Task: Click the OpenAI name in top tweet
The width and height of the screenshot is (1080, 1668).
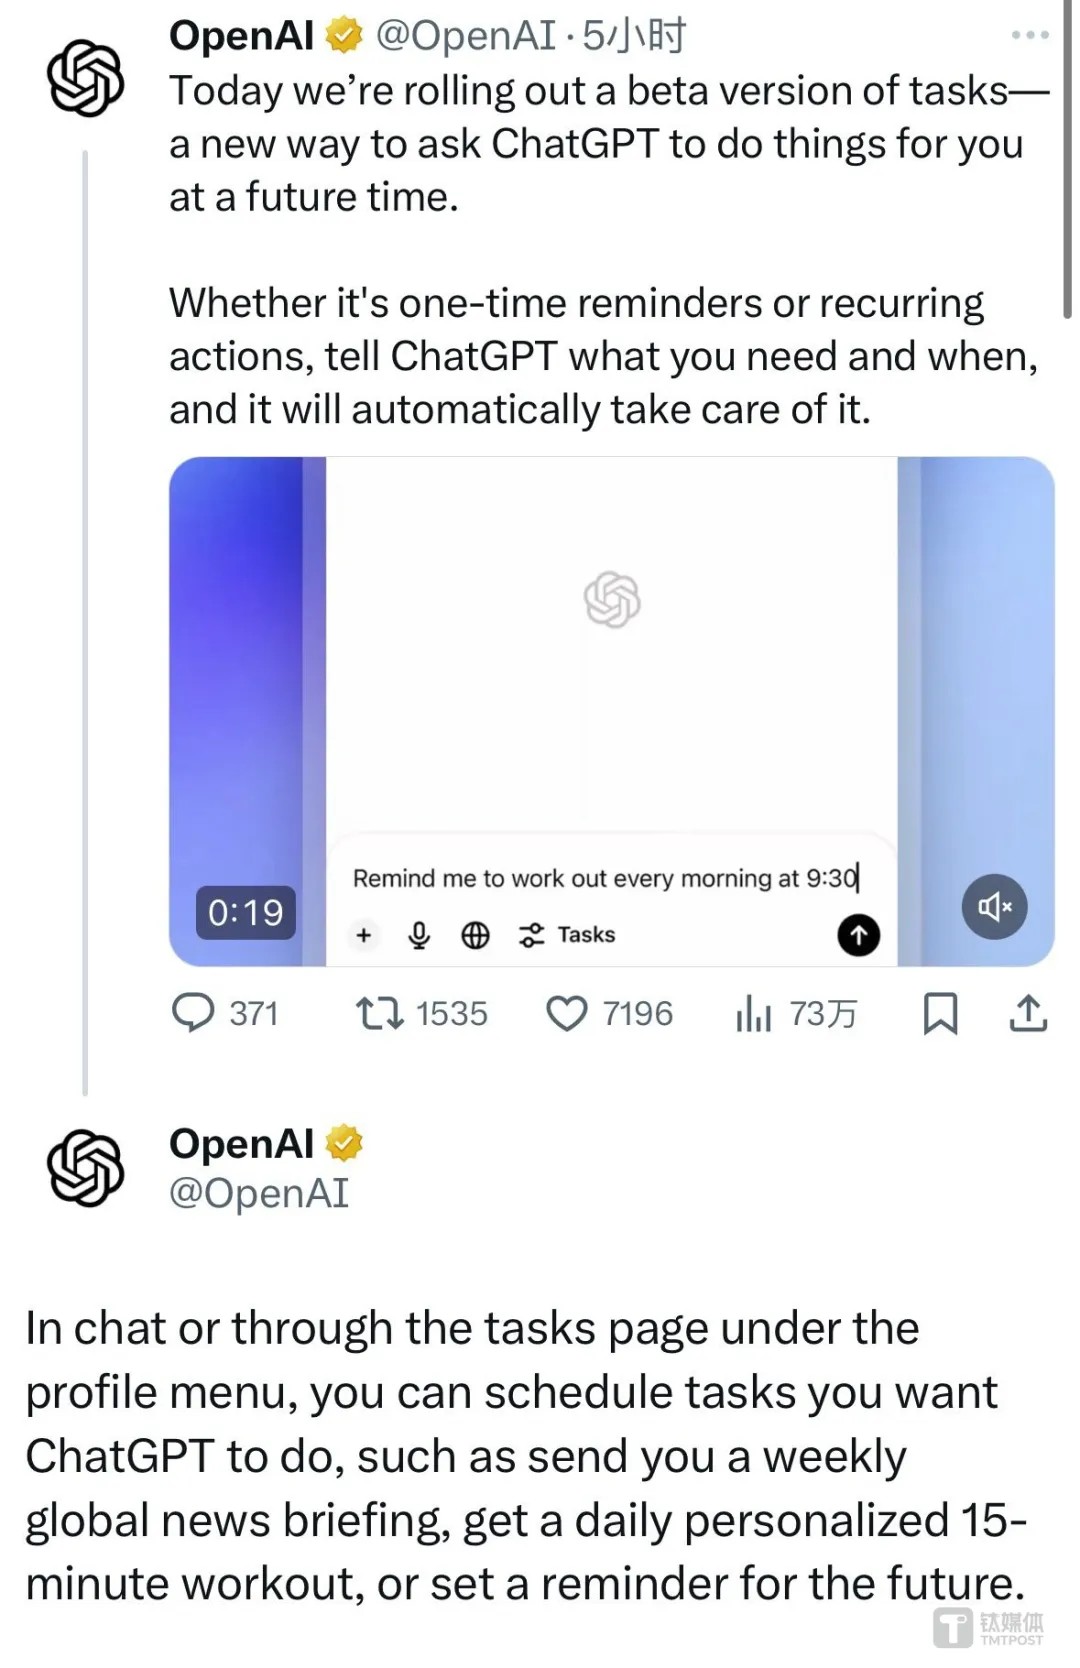Action: pyautogui.click(x=242, y=36)
